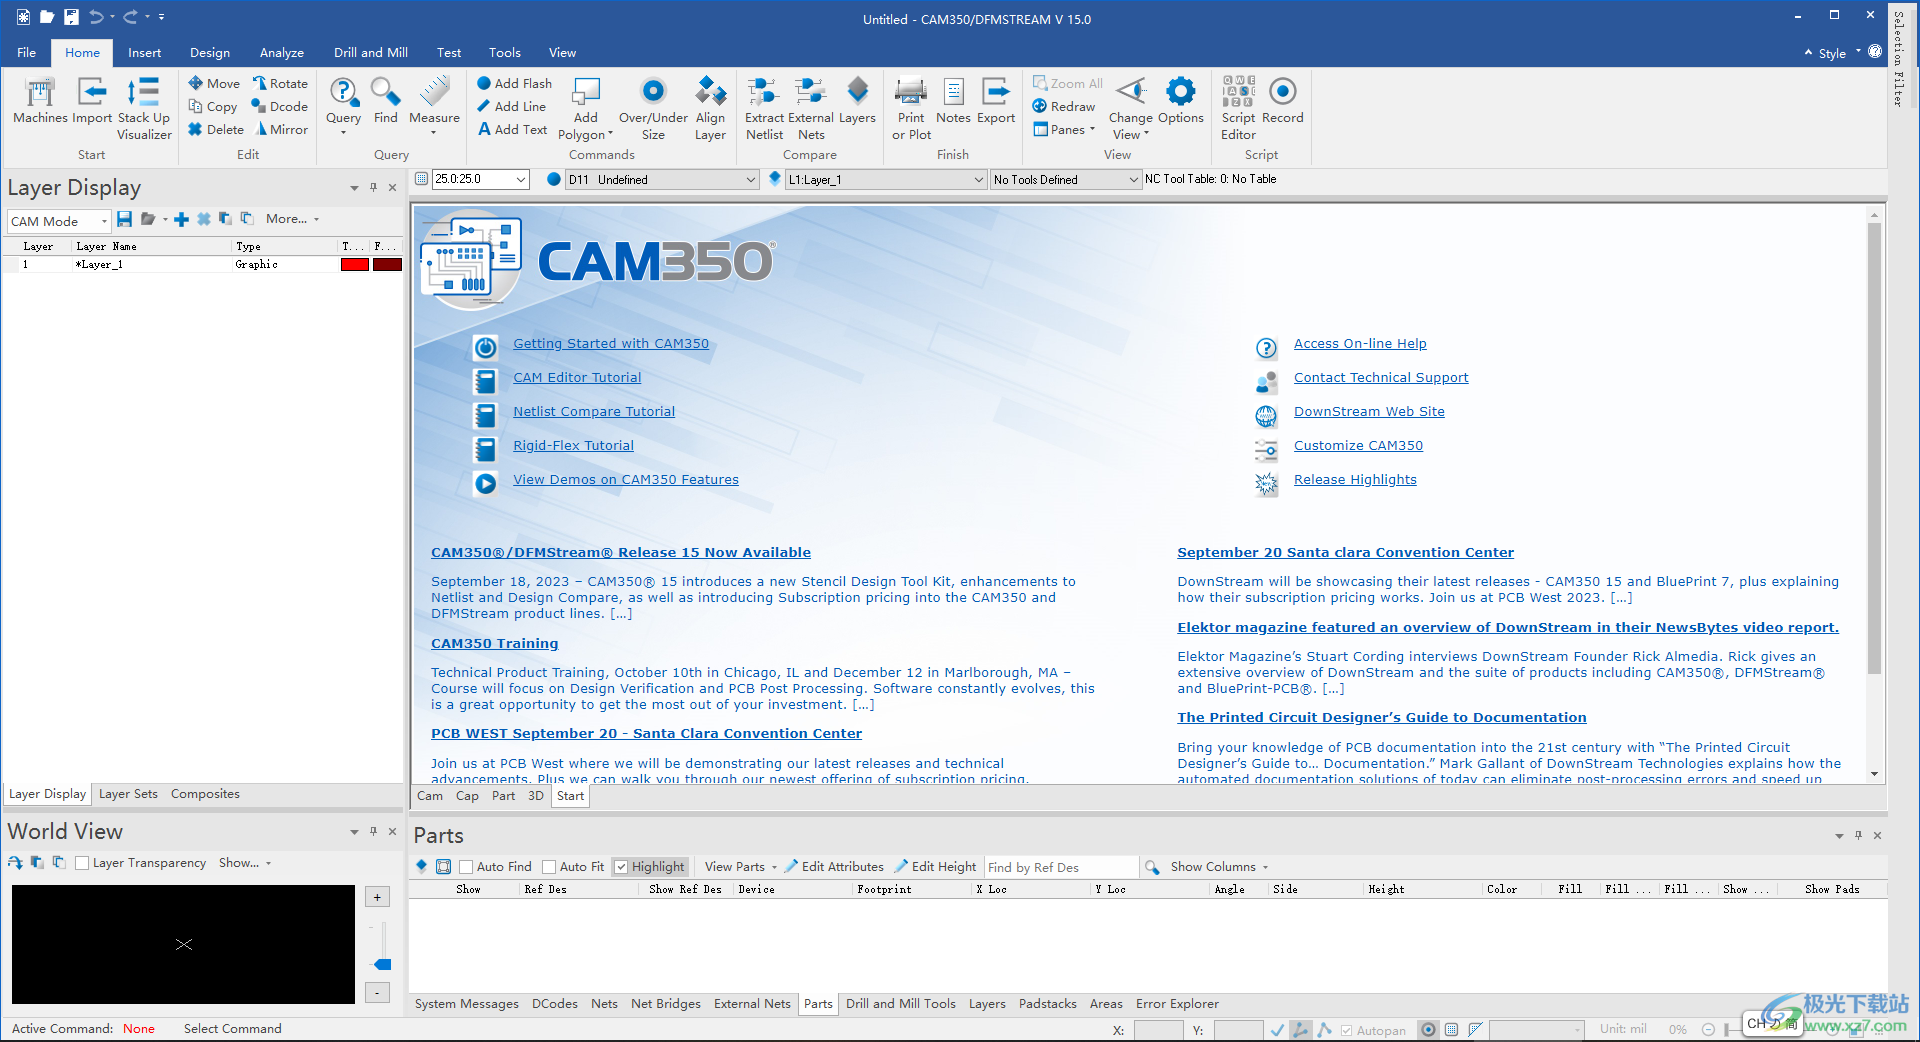Toggle Autopan checkbox in status bar
The height and width of the screenshot is (1042, 1920).
(1346, 1030)
